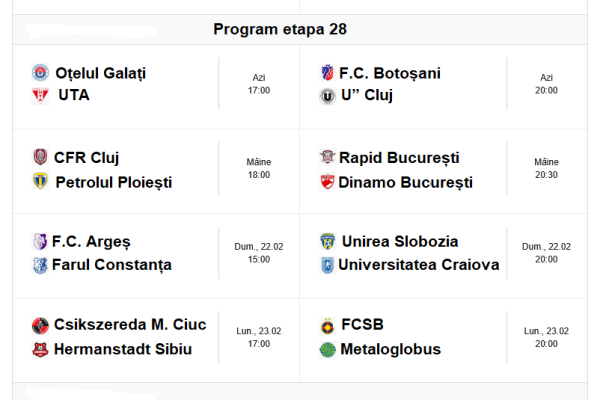This screenshot has width=600, height=400.
Task: Open the U" Cluj team link
Action: coord(366,96)
